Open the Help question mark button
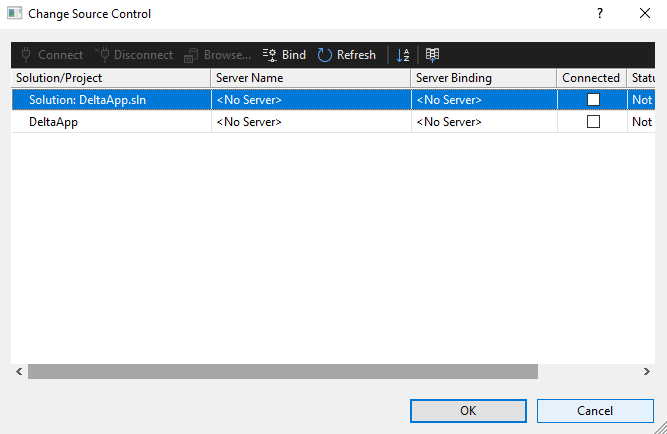Viewport: 667px width, 434px height. 600,14
